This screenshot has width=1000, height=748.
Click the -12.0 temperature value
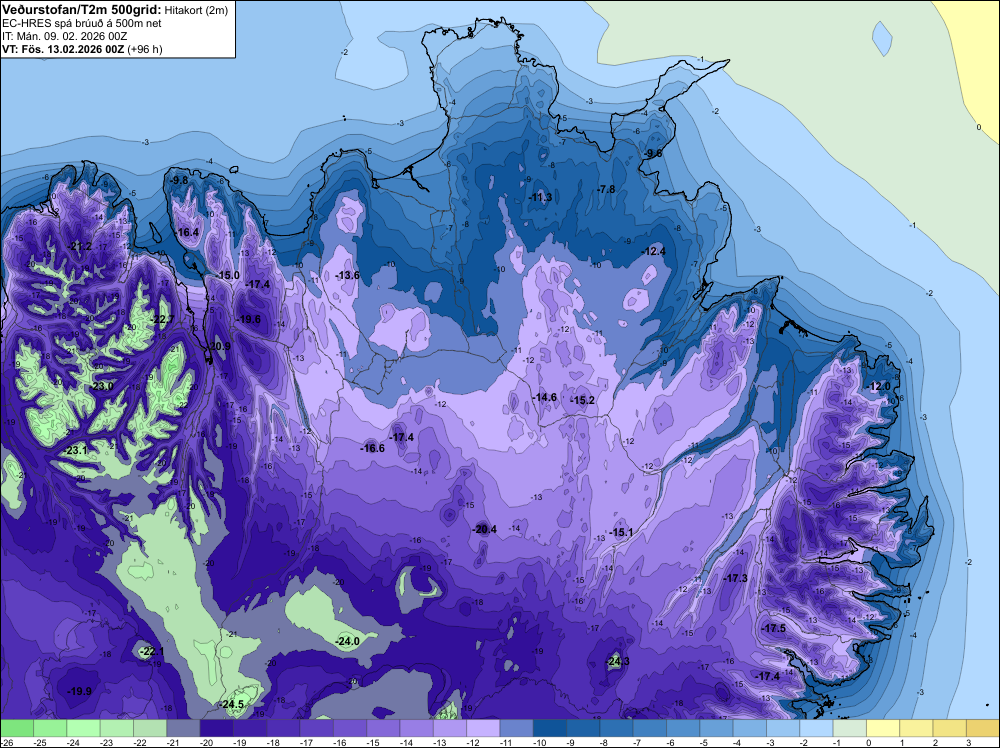(x=879, y=386)
